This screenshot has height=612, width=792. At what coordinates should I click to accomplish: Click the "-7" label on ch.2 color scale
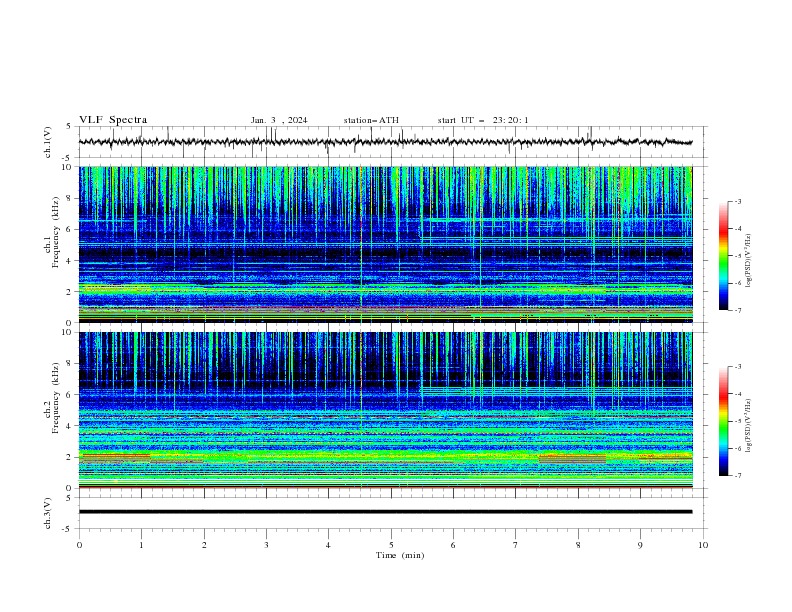tap(738, 475)
